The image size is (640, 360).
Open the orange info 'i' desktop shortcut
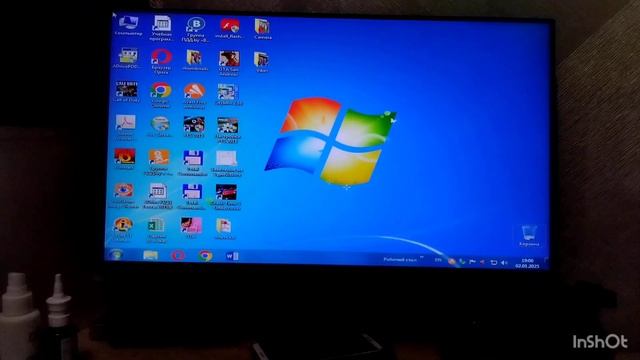point(123,229)
